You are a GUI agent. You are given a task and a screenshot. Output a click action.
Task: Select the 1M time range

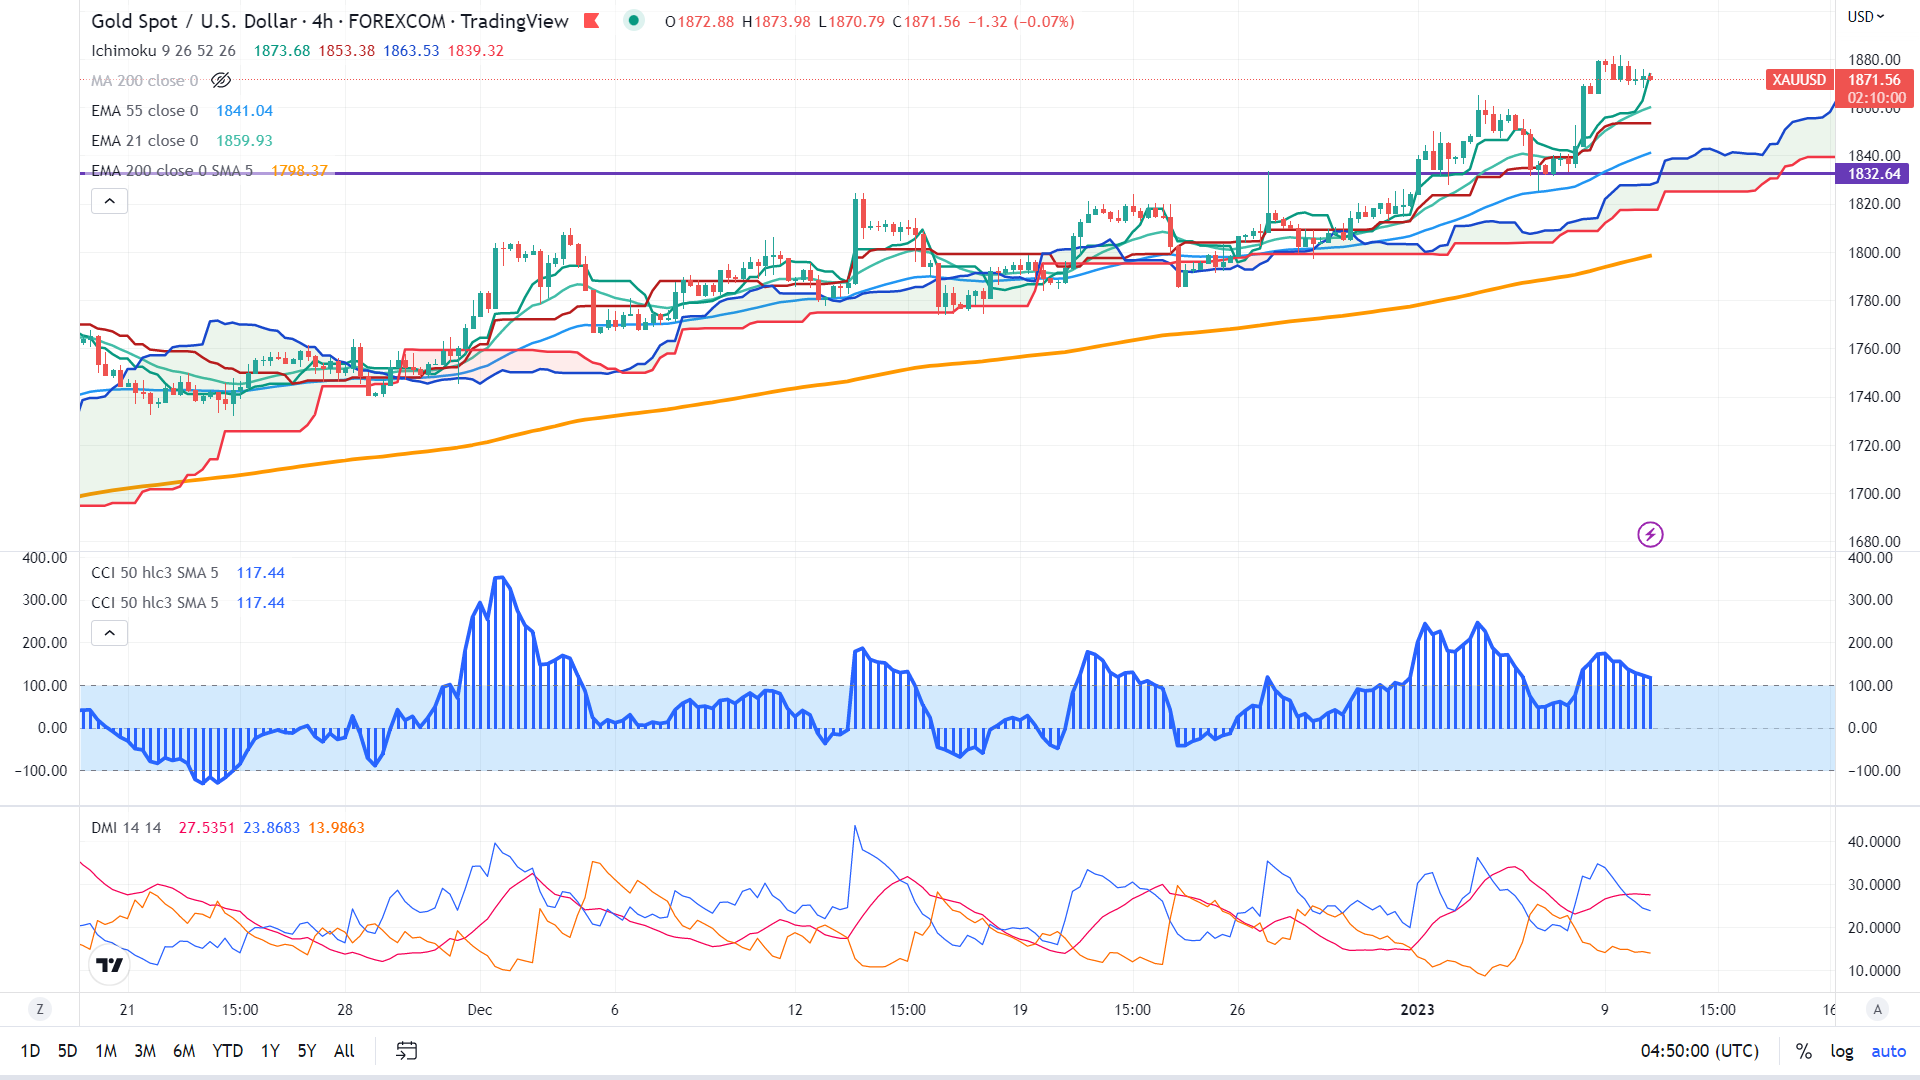pos(106,1051)
